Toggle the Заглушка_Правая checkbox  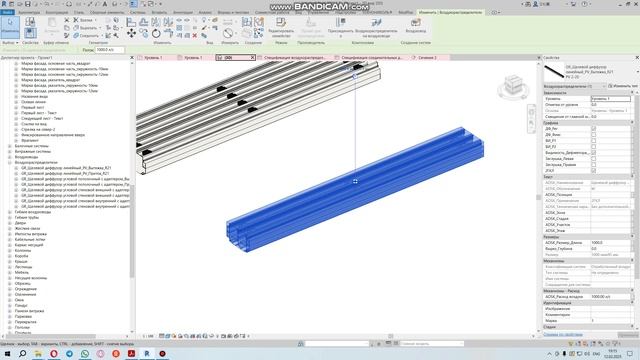593,164
